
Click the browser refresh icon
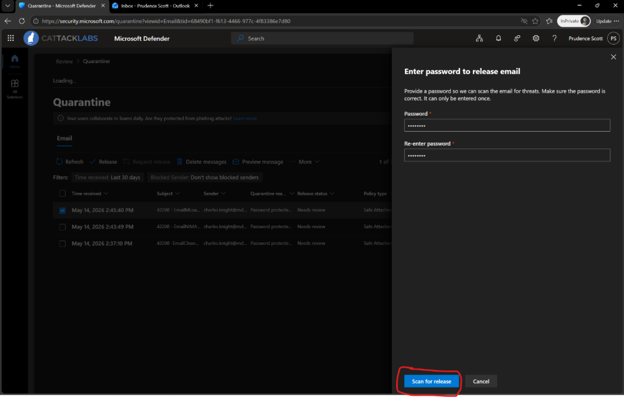click(22, 21)
